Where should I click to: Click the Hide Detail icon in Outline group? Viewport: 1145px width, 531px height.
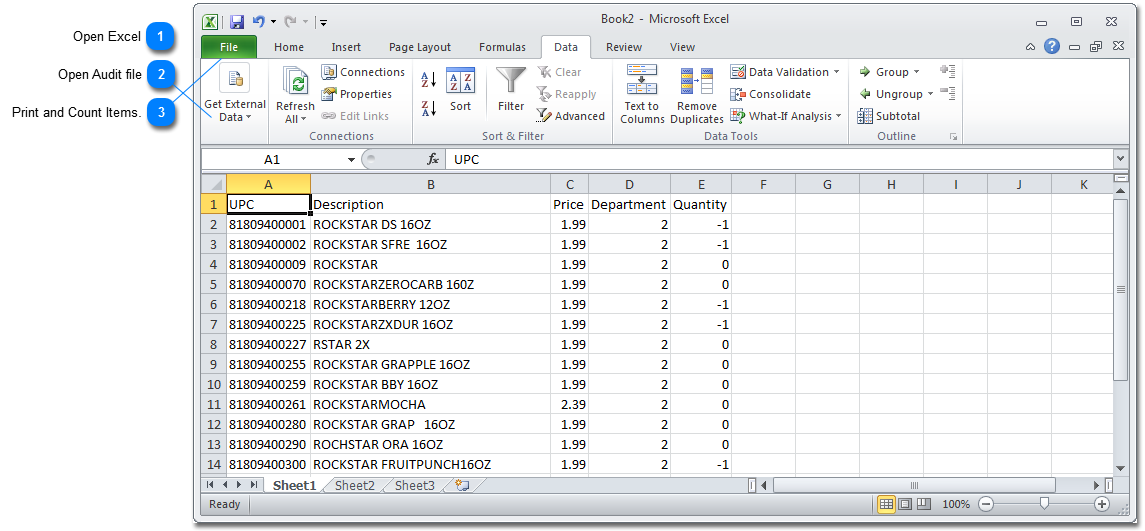948,93
